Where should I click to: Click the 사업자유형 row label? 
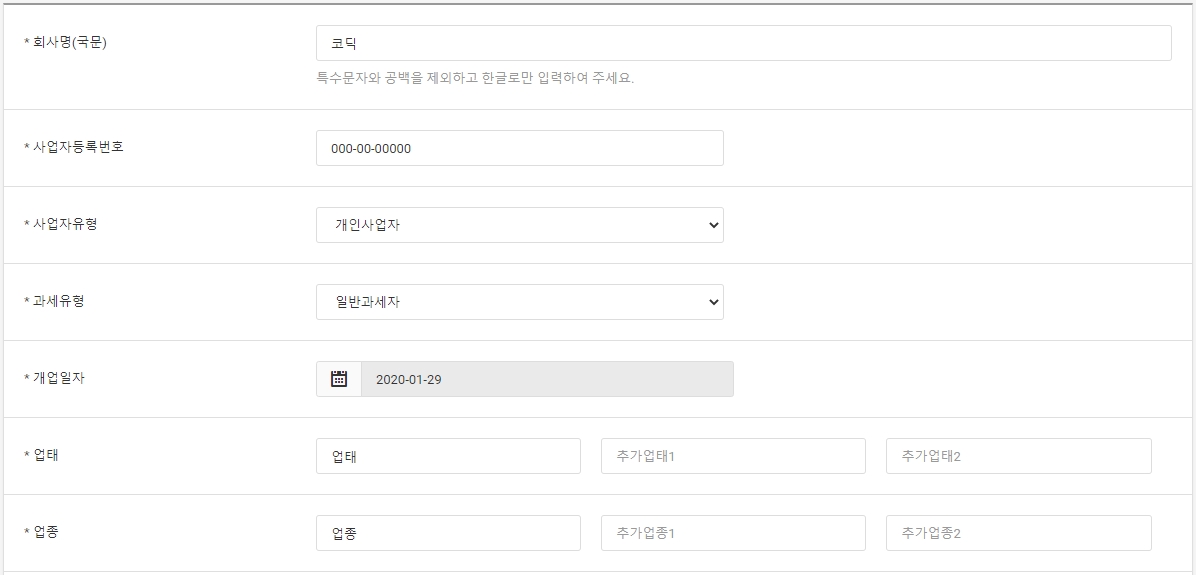(x=60, y=223)
